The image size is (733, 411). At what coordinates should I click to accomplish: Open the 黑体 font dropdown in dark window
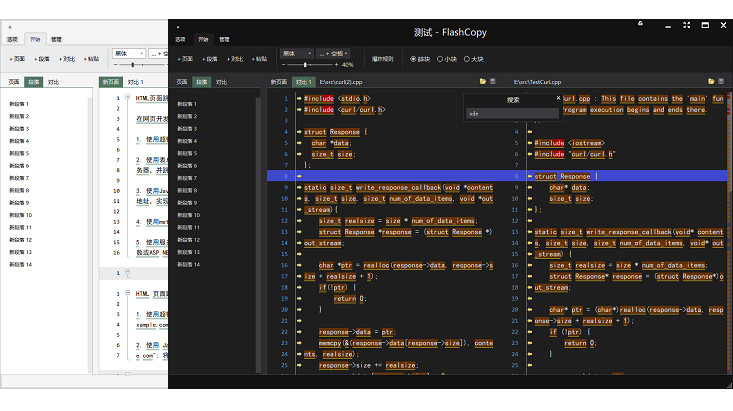[x=295, y=53]
